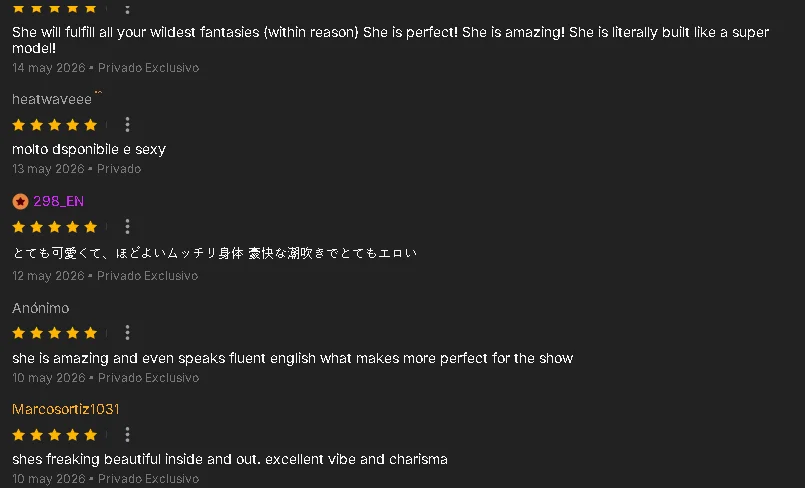Open three-dot menu on top review
Screen dimensions: 805x488
127,8
